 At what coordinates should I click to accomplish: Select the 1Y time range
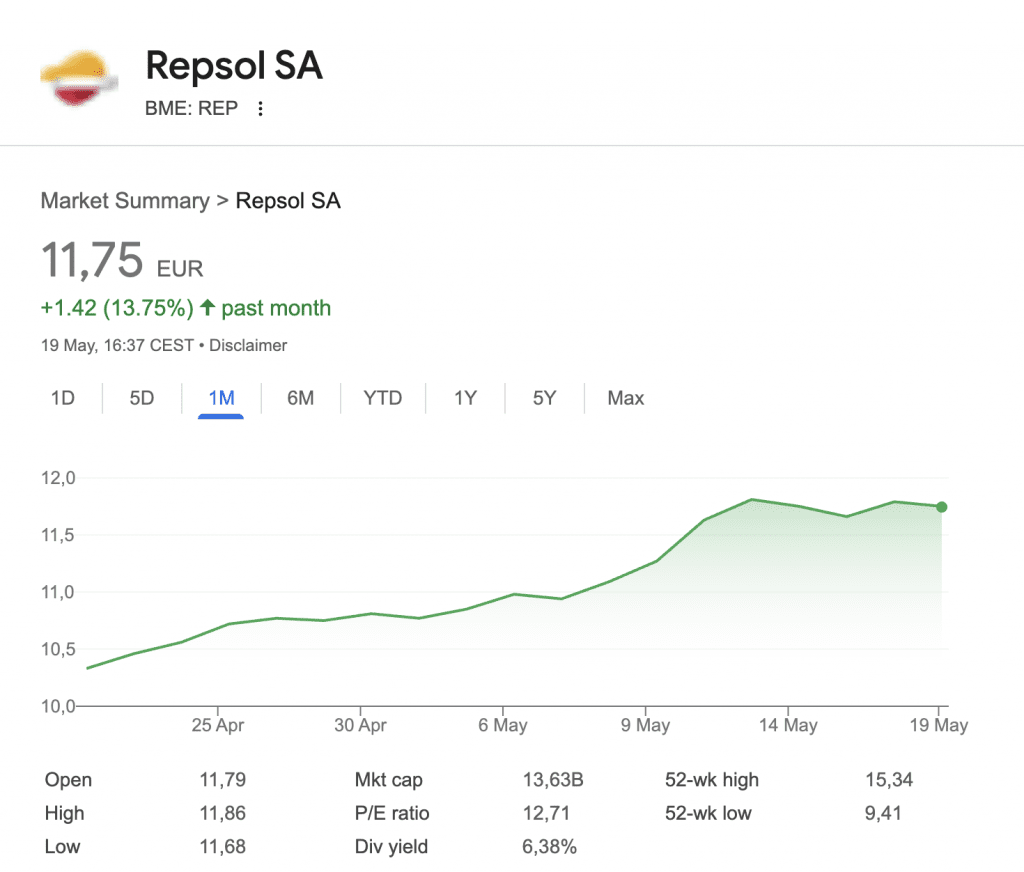465,398
